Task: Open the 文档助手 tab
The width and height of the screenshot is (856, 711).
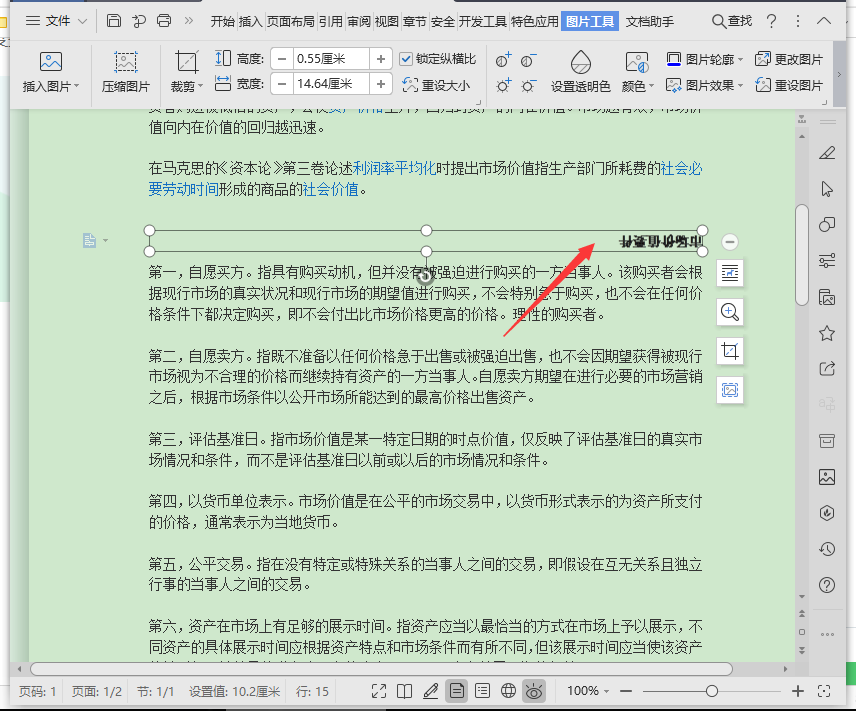Action: point(650,21)
